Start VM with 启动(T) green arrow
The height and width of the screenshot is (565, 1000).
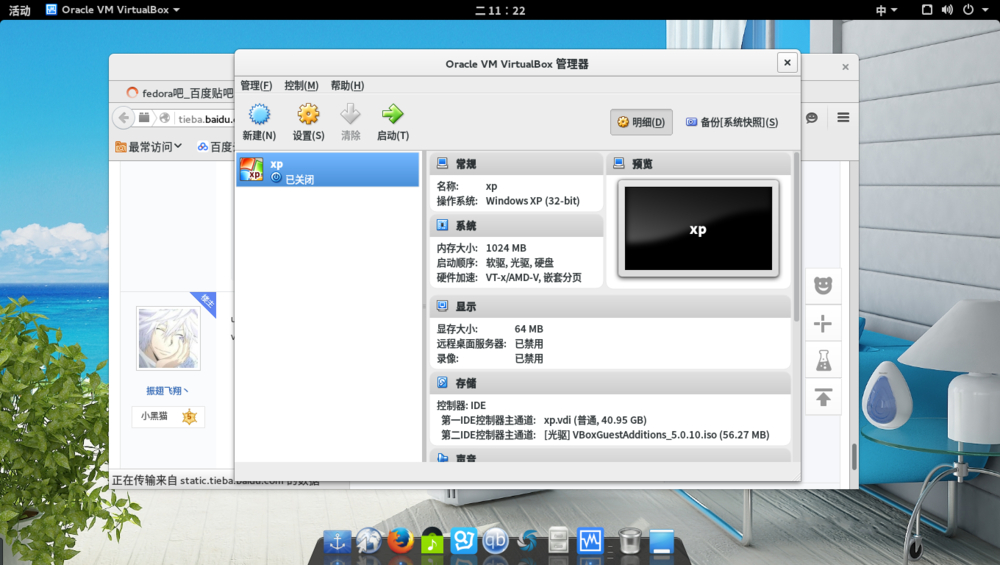(392, 121)
